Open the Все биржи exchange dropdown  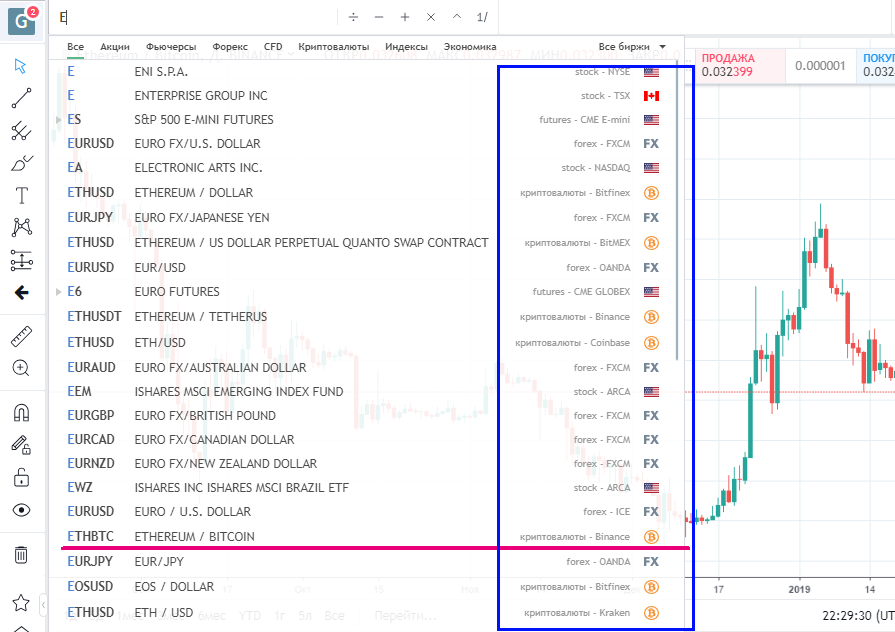tap(632, 47)
